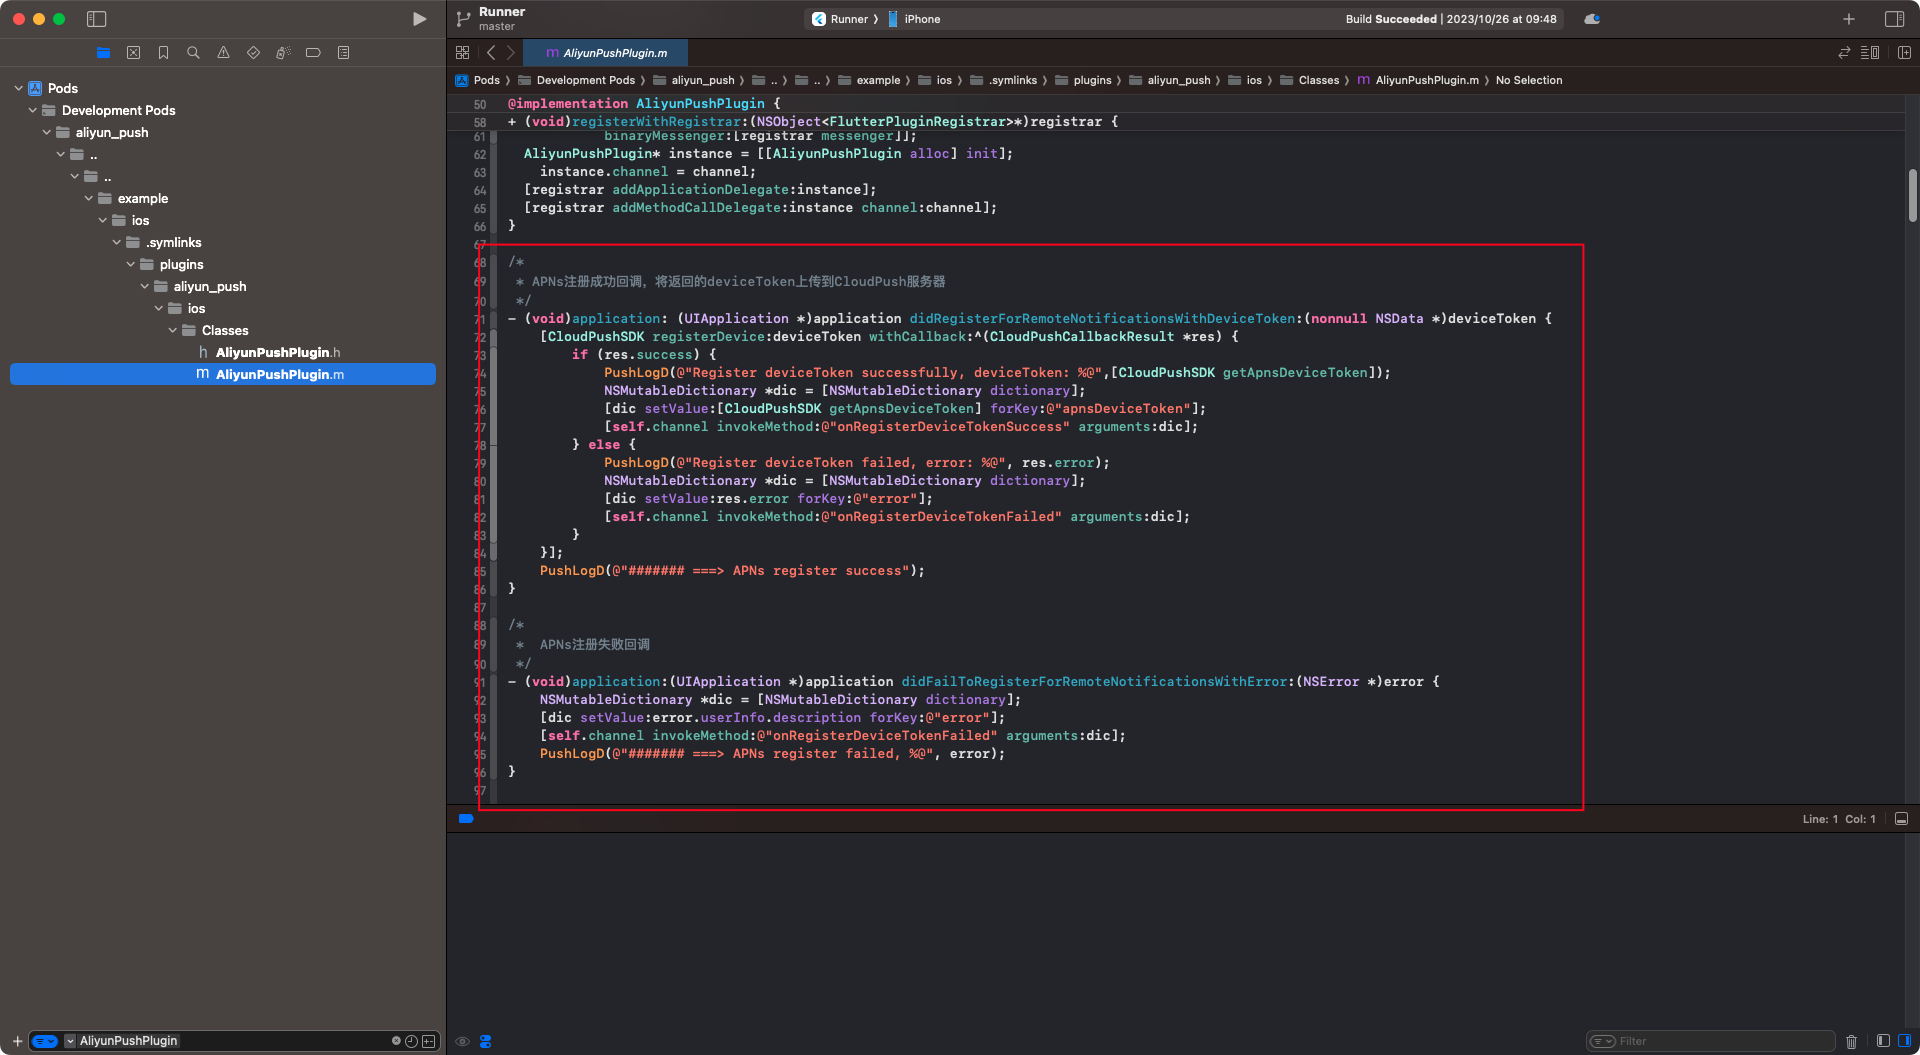1920x1055 pixels.
Task: Collapse the Pods project tree
Action: (x=18, y=88)
